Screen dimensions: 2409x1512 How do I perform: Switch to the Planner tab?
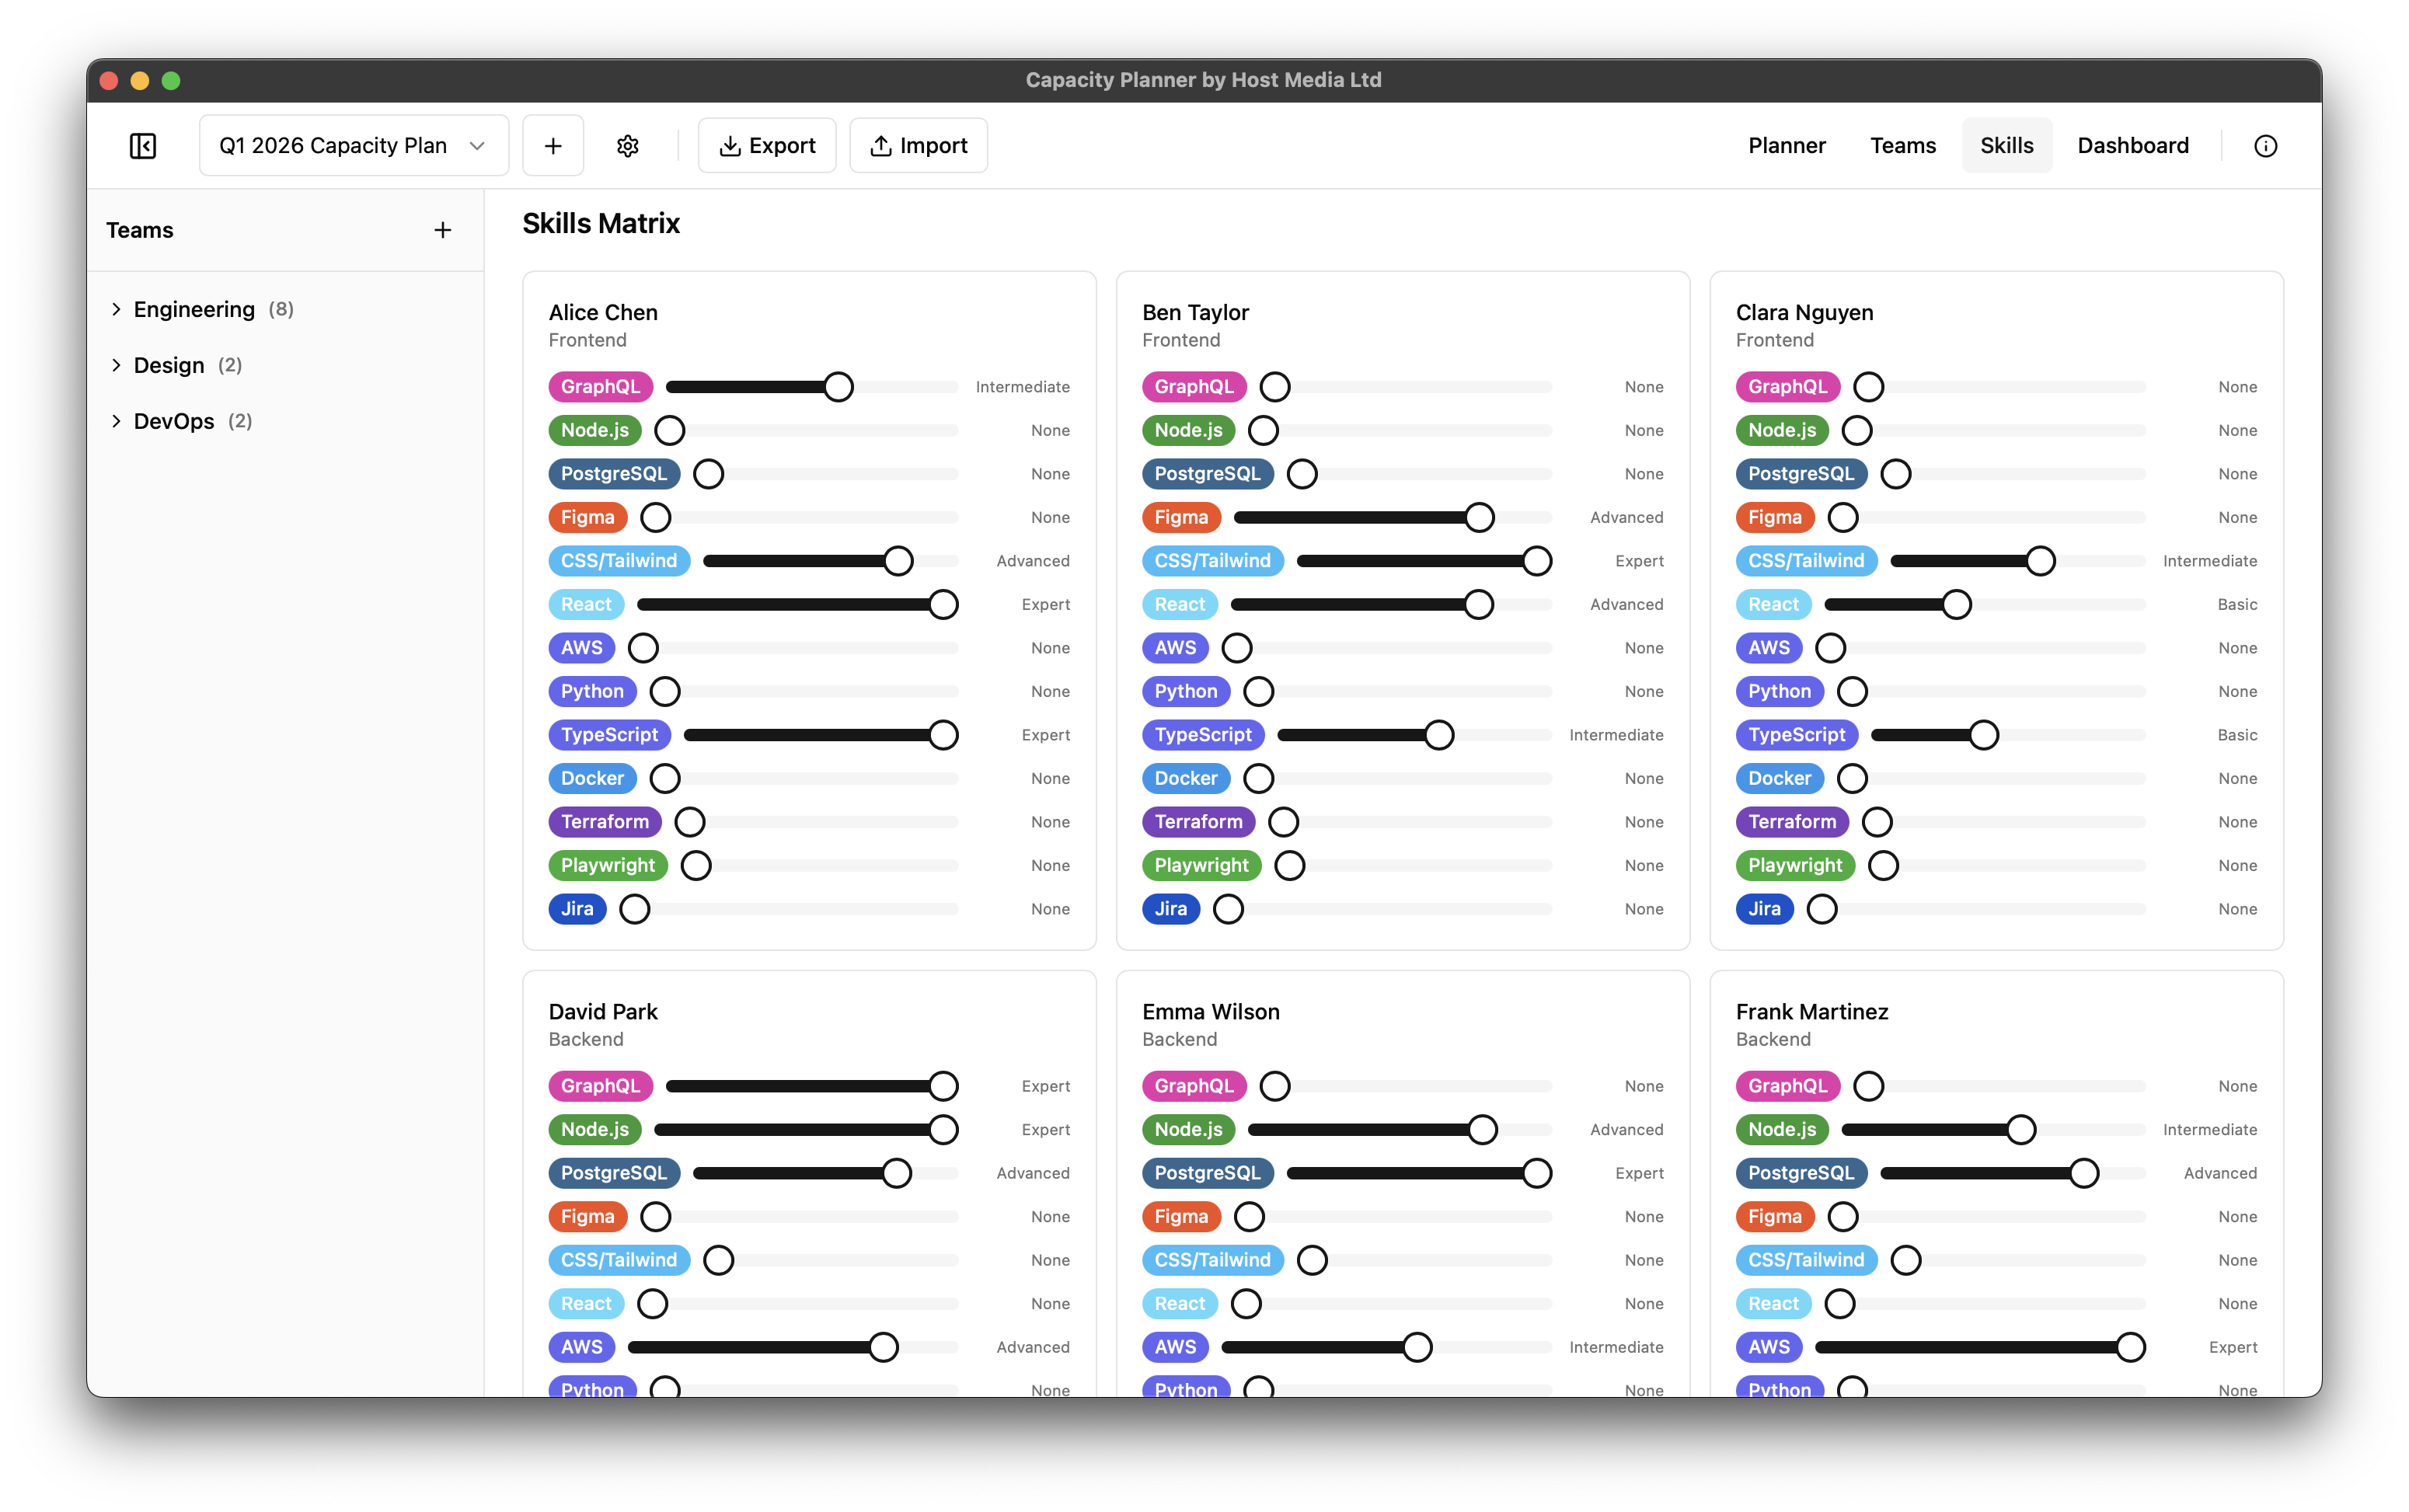pos(1786,146)
